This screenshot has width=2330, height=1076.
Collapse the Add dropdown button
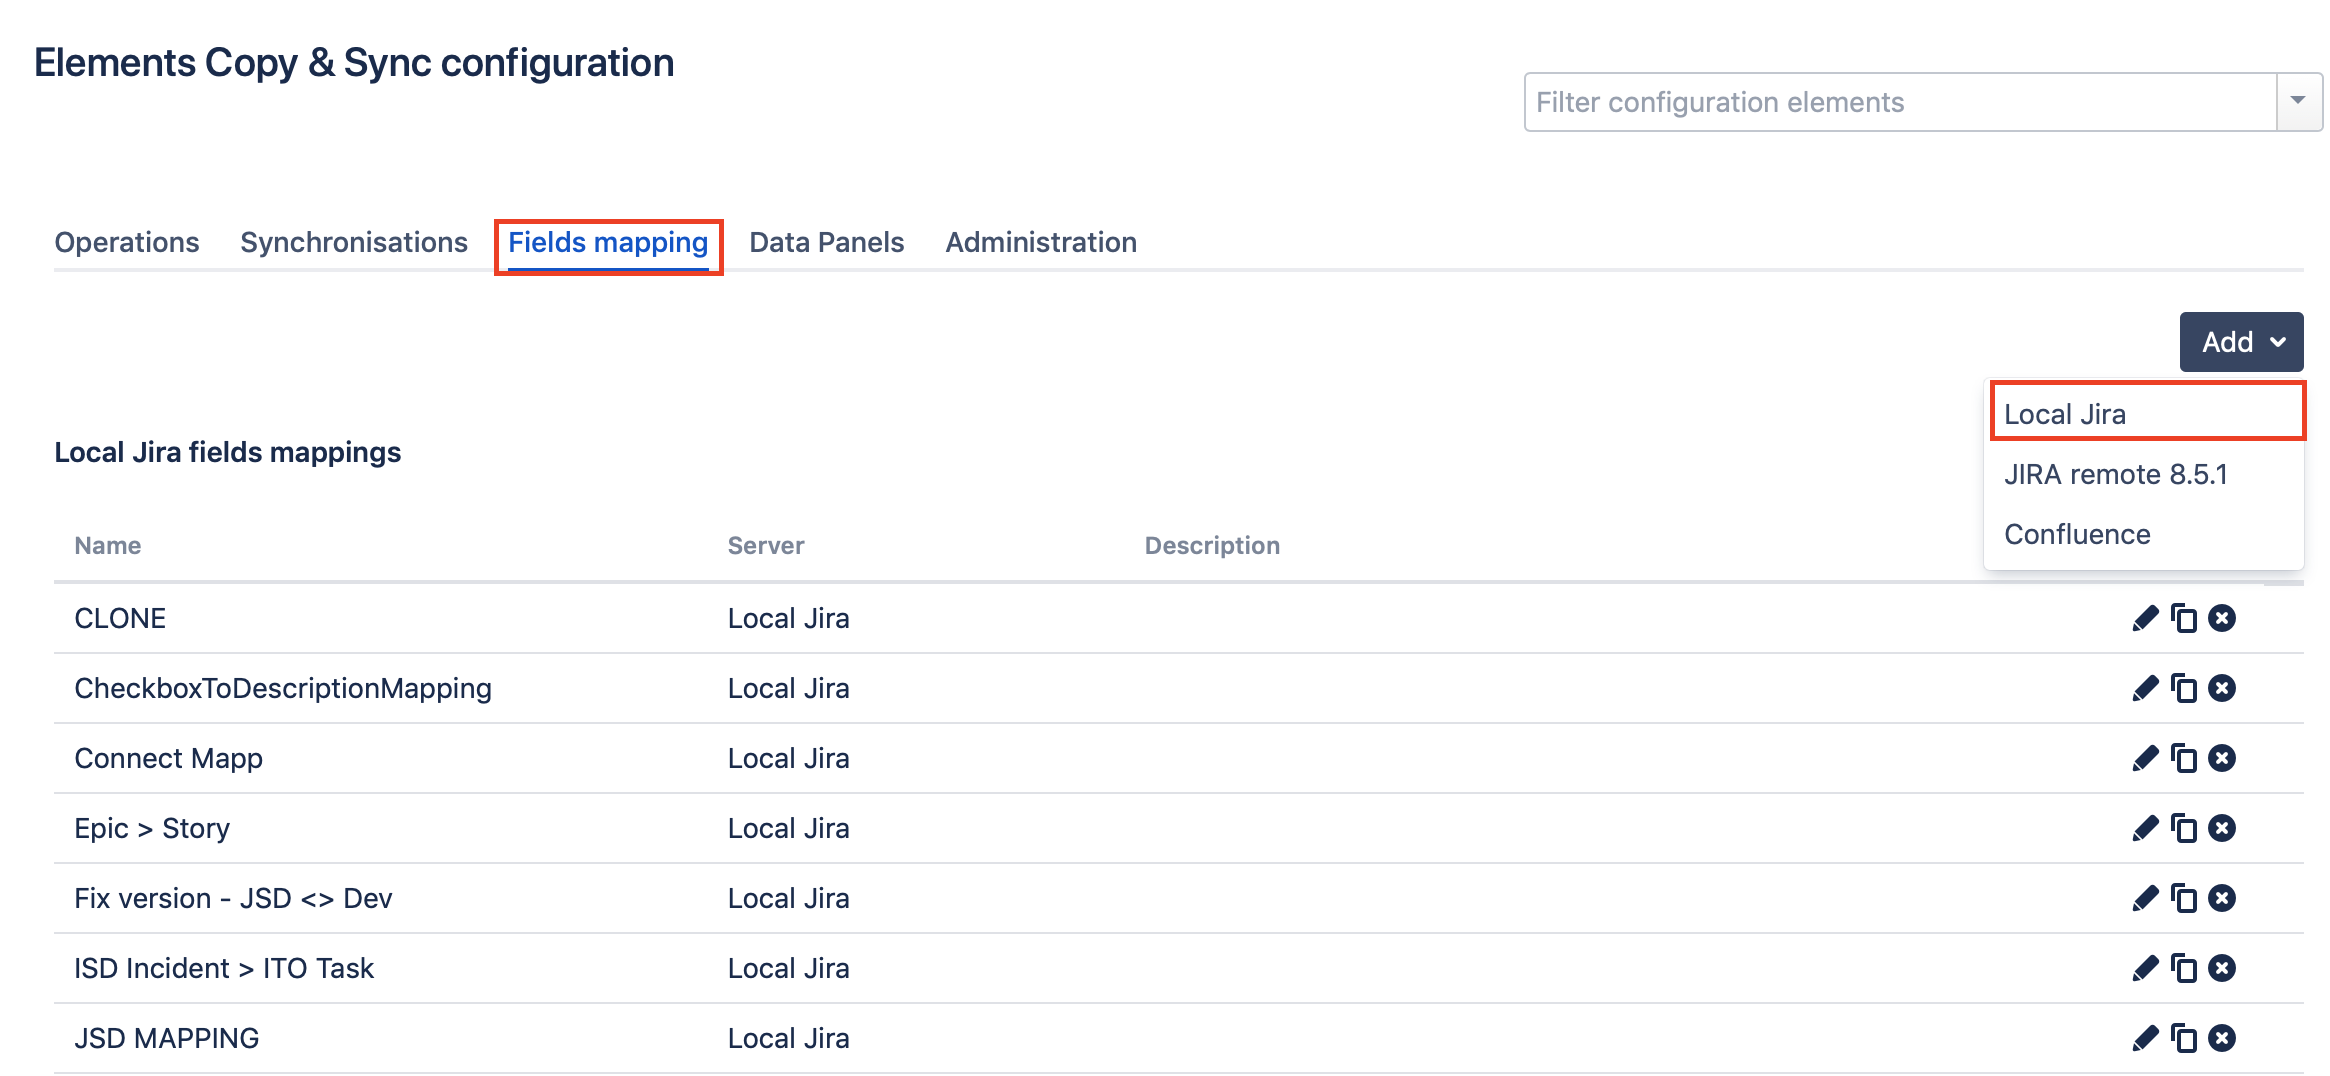click(x=2241, y=342)
